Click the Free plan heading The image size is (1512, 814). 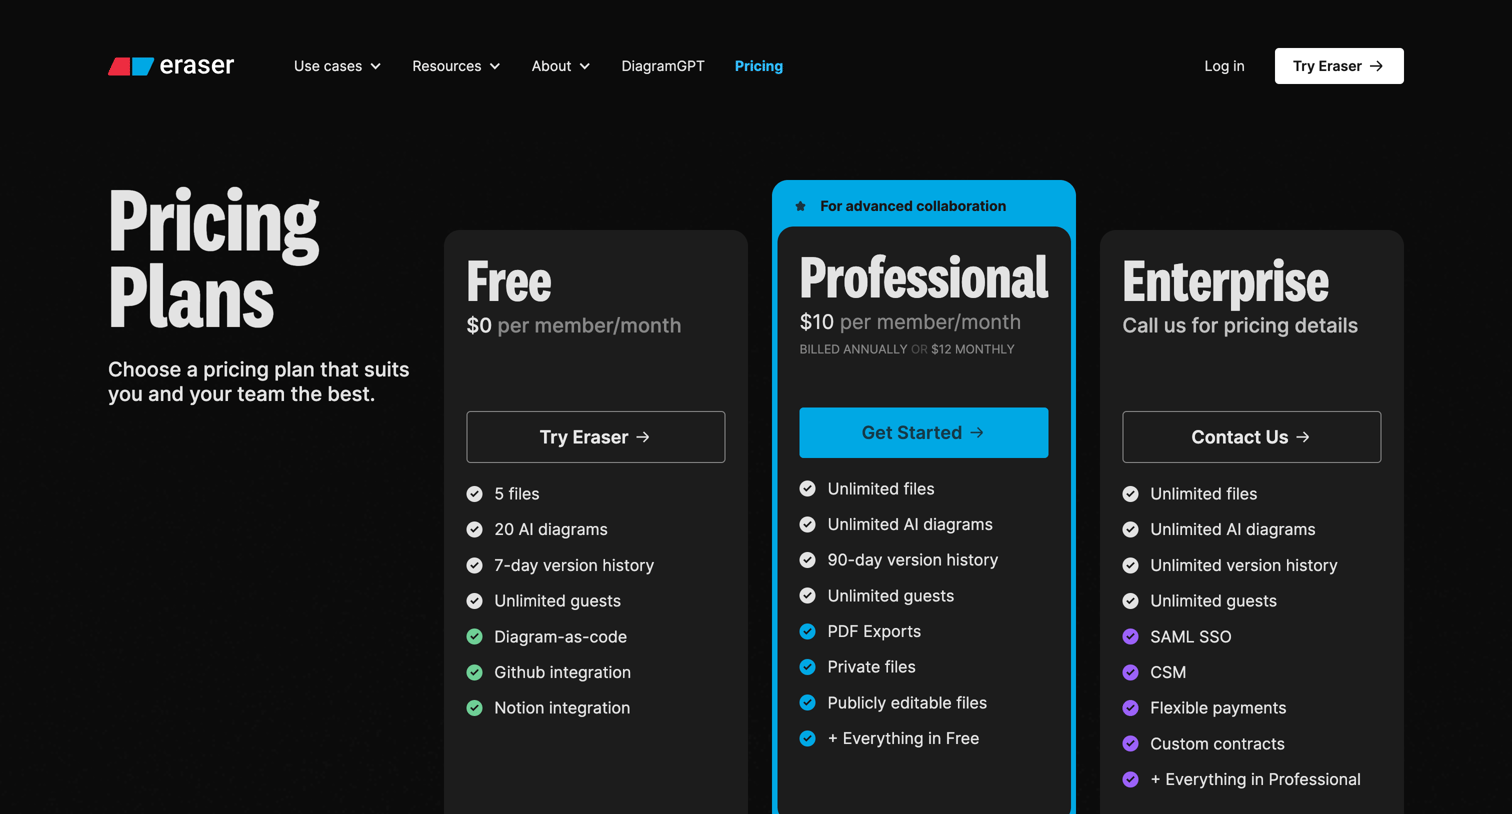pos(509,282)
